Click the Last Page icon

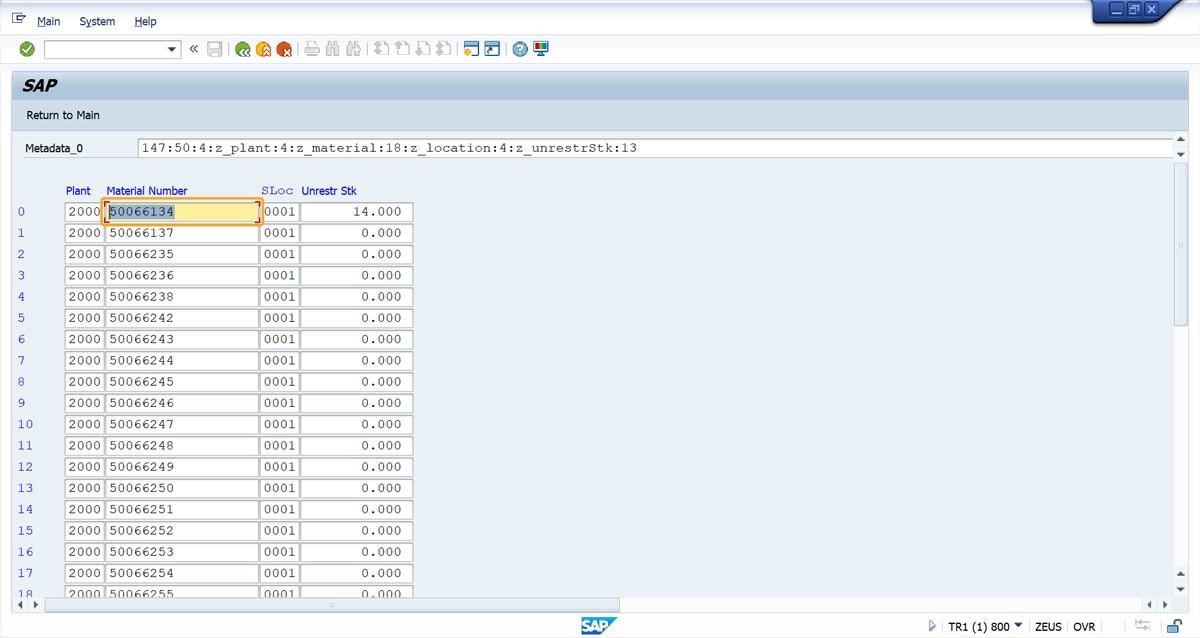point(443,49)
